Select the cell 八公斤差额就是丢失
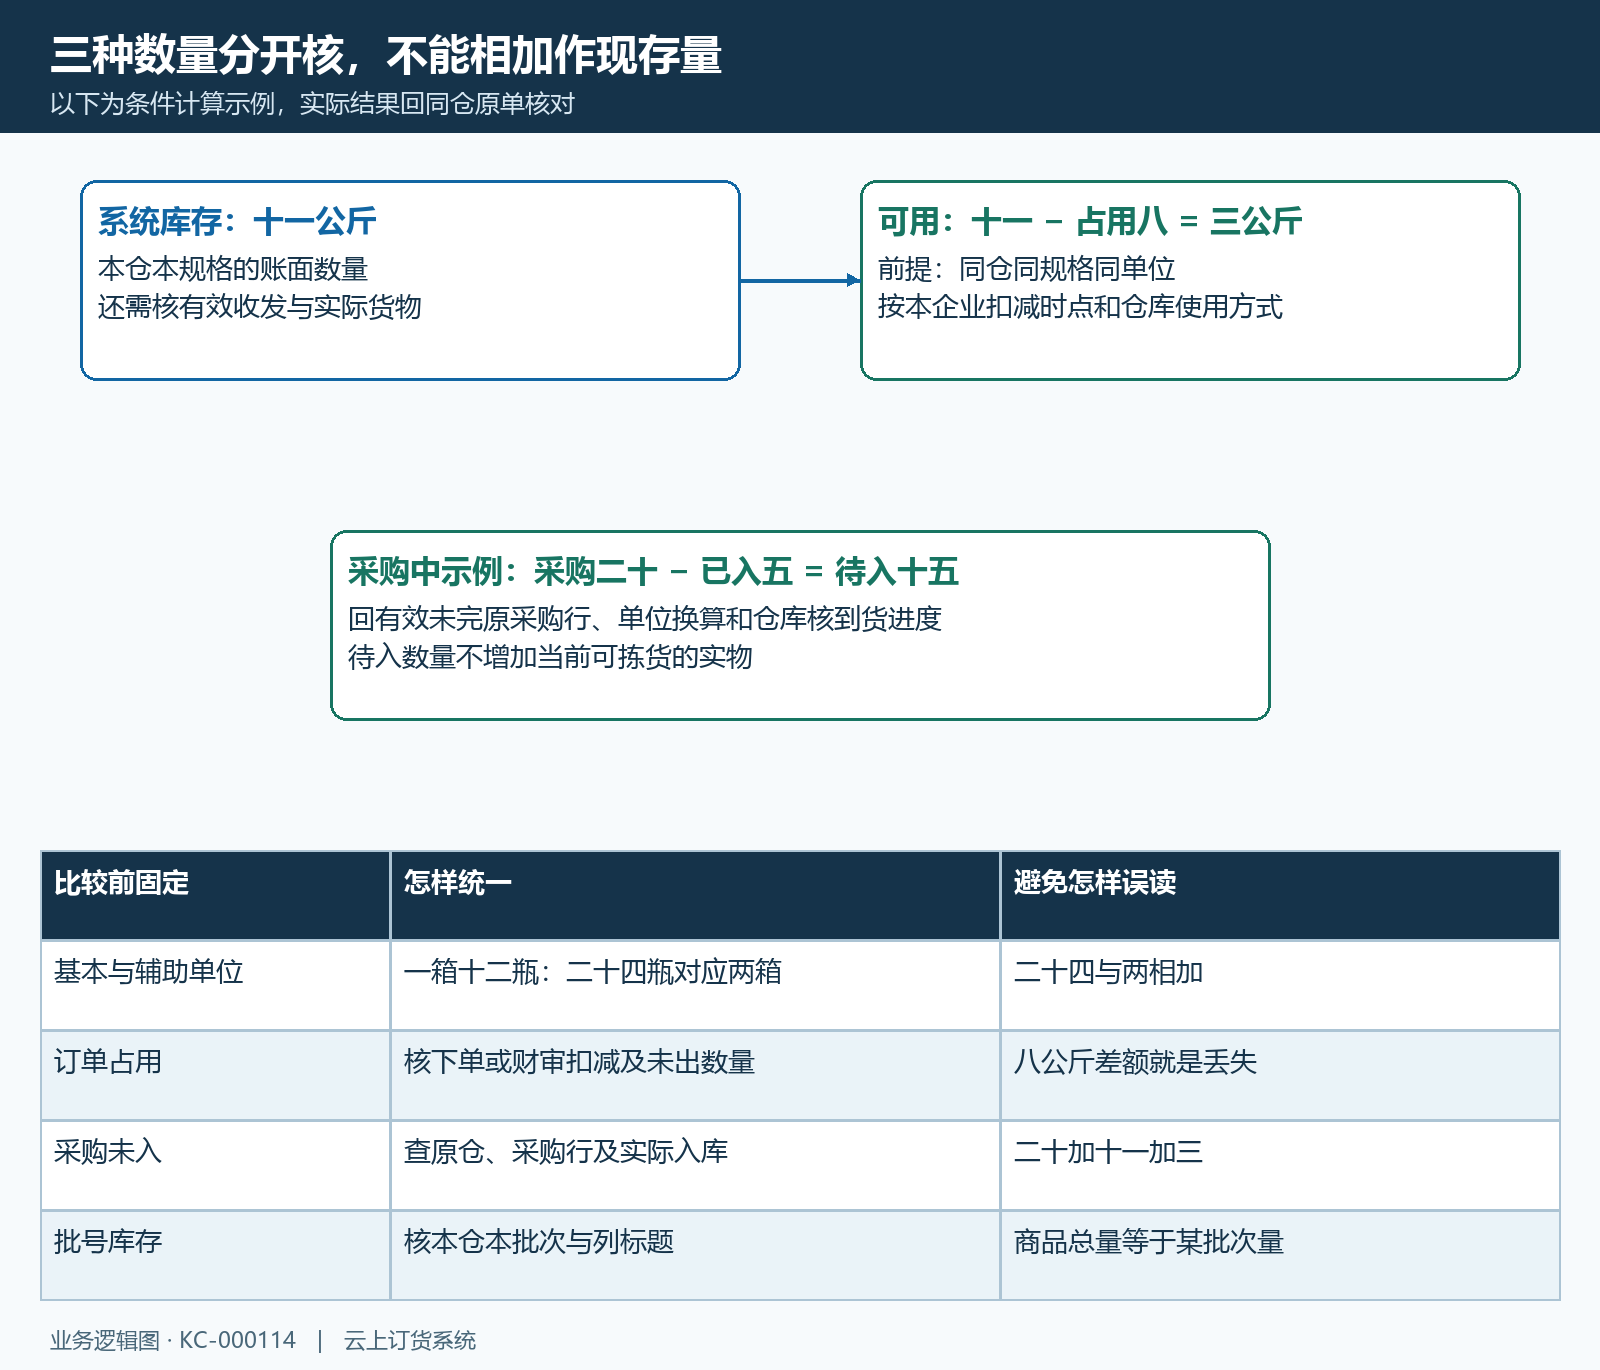The width and height of the screenshot is (1600, 1370). pyautogui.click(x=1280, y=1076)
